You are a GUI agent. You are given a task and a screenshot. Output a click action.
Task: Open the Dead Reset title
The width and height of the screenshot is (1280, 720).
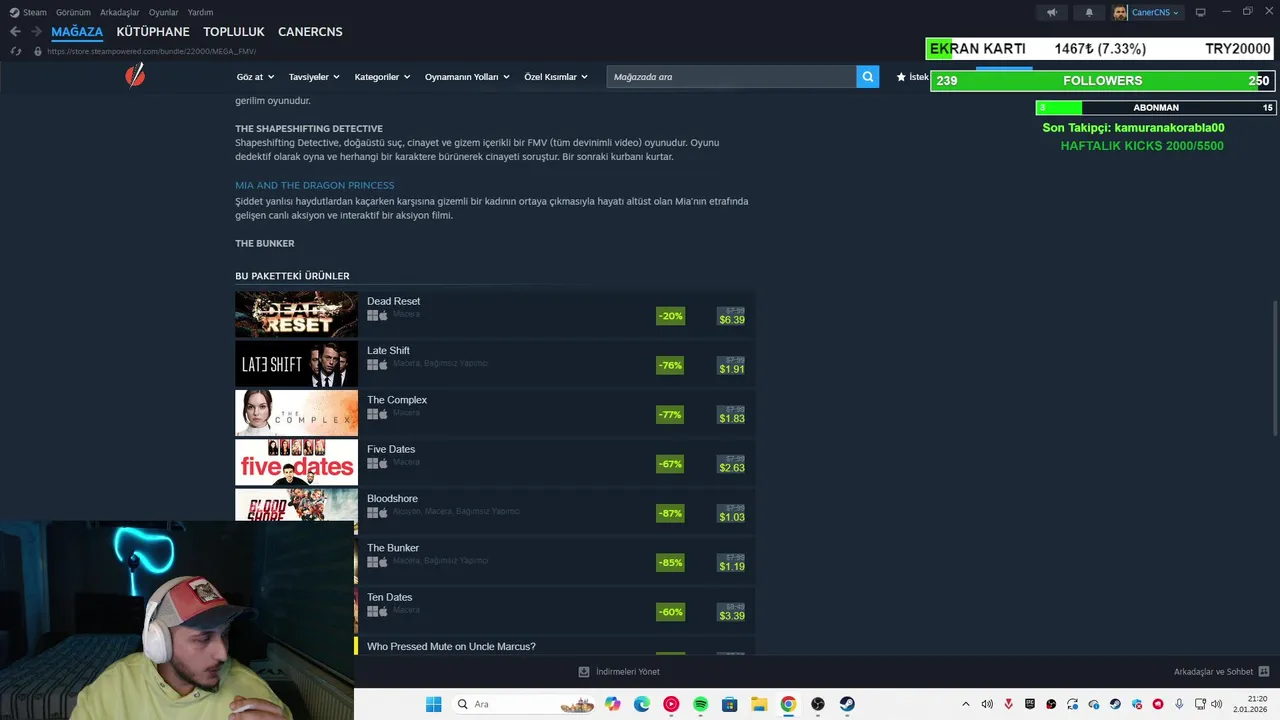click(x=393, y=301)
